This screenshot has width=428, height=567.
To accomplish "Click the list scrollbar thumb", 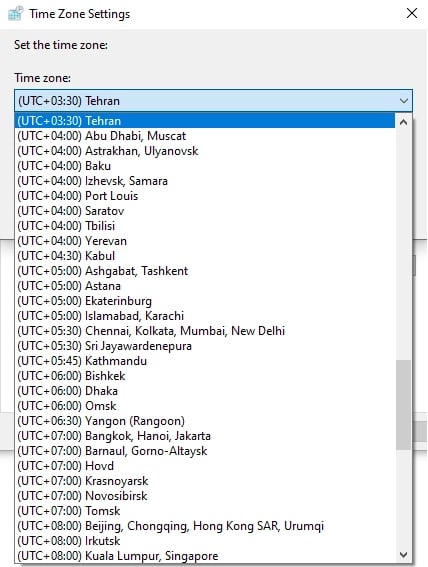I will point(403,405).
